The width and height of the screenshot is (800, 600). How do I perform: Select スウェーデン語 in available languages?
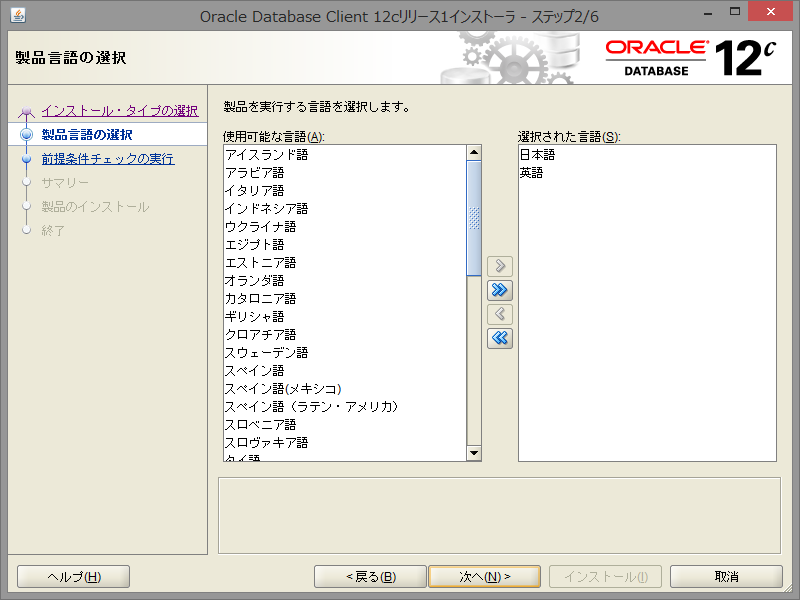click(345, 353)
